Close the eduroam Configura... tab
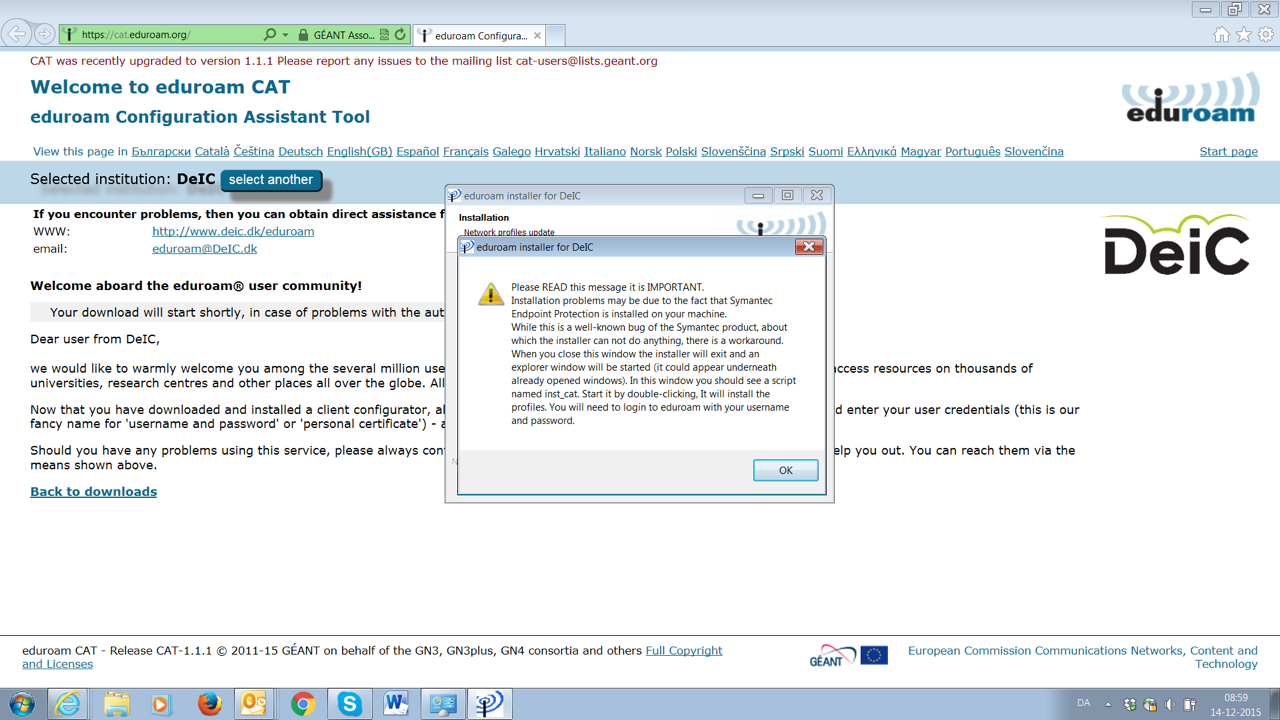Screen dimensions: 1280x720 (537, 35)
